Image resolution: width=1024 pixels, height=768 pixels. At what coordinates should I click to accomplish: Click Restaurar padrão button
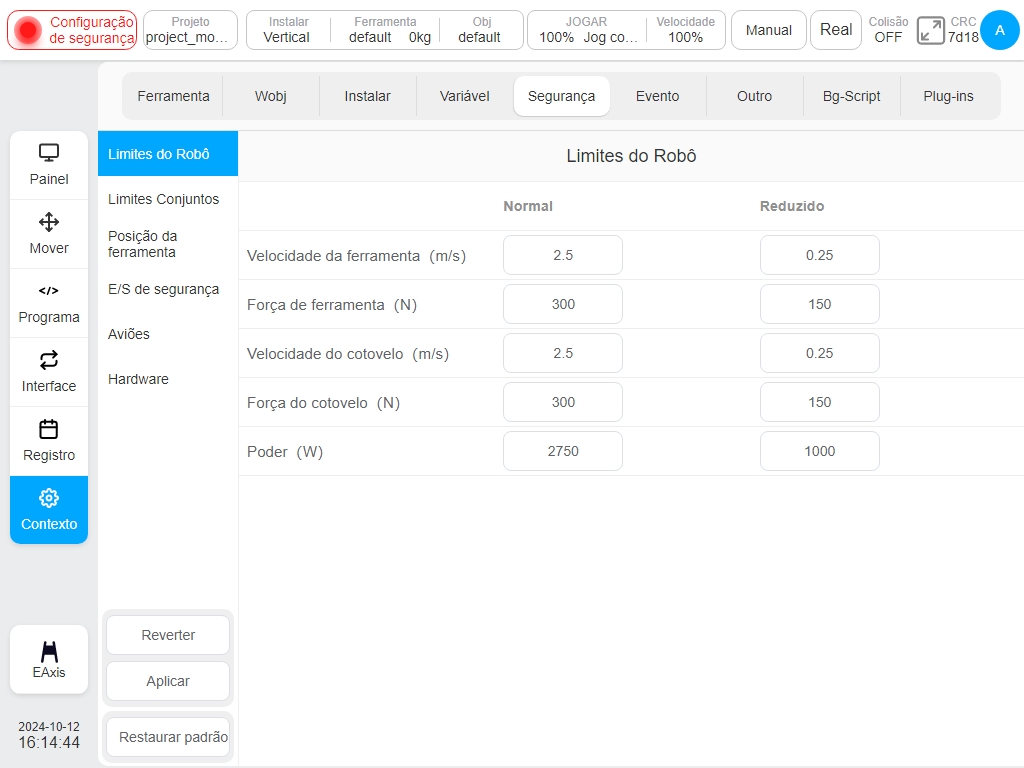coord(168,737)
